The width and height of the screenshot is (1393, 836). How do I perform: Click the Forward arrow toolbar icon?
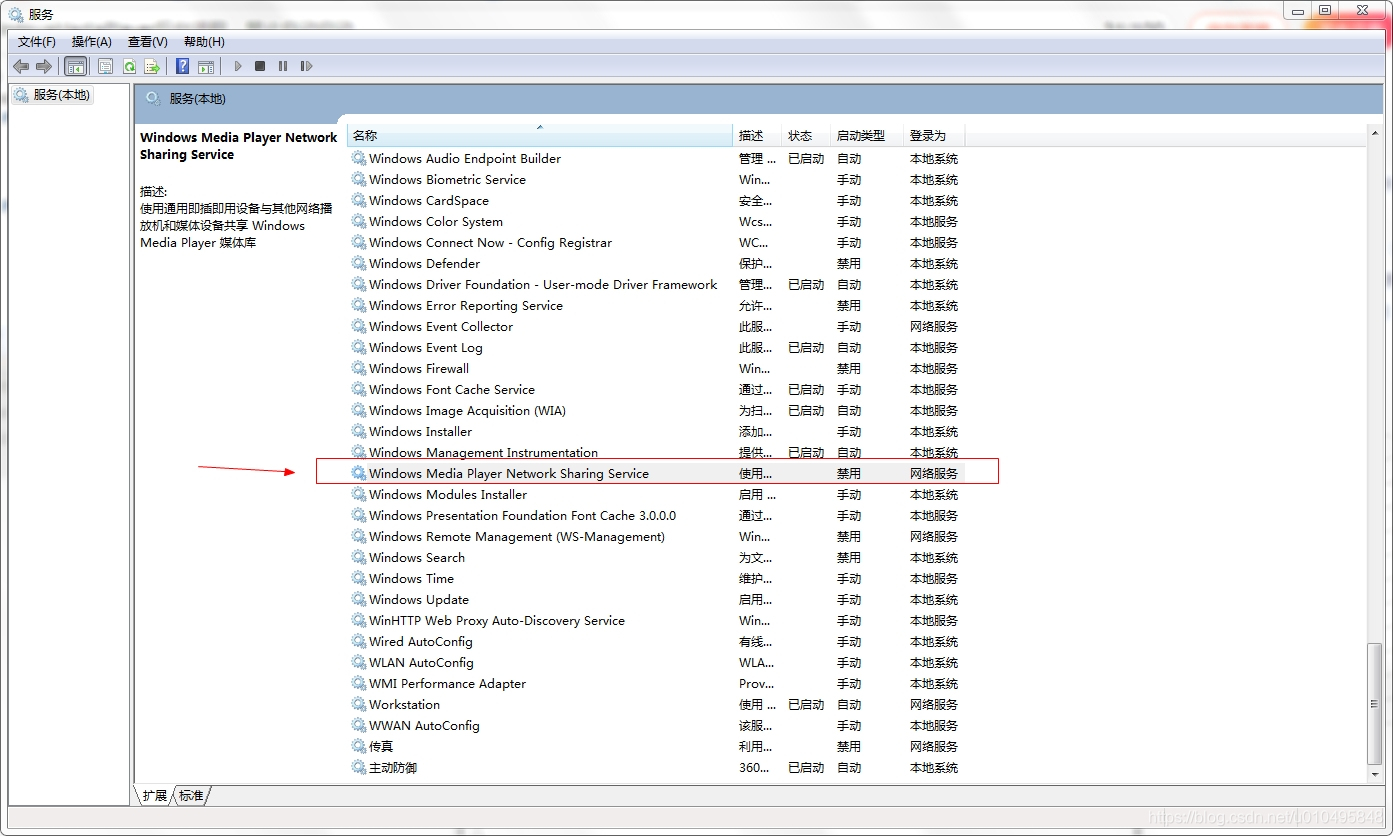click(44, 66)
